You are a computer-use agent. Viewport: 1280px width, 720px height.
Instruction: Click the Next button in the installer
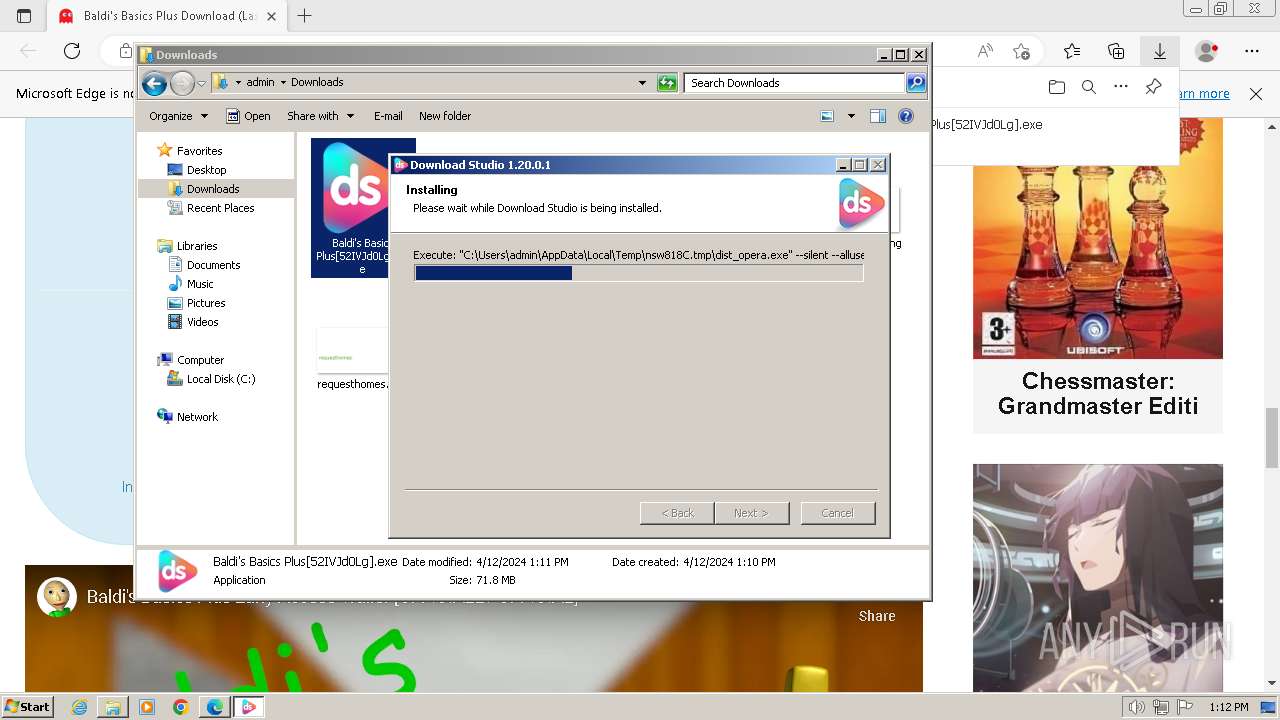[x=751, y=513]
